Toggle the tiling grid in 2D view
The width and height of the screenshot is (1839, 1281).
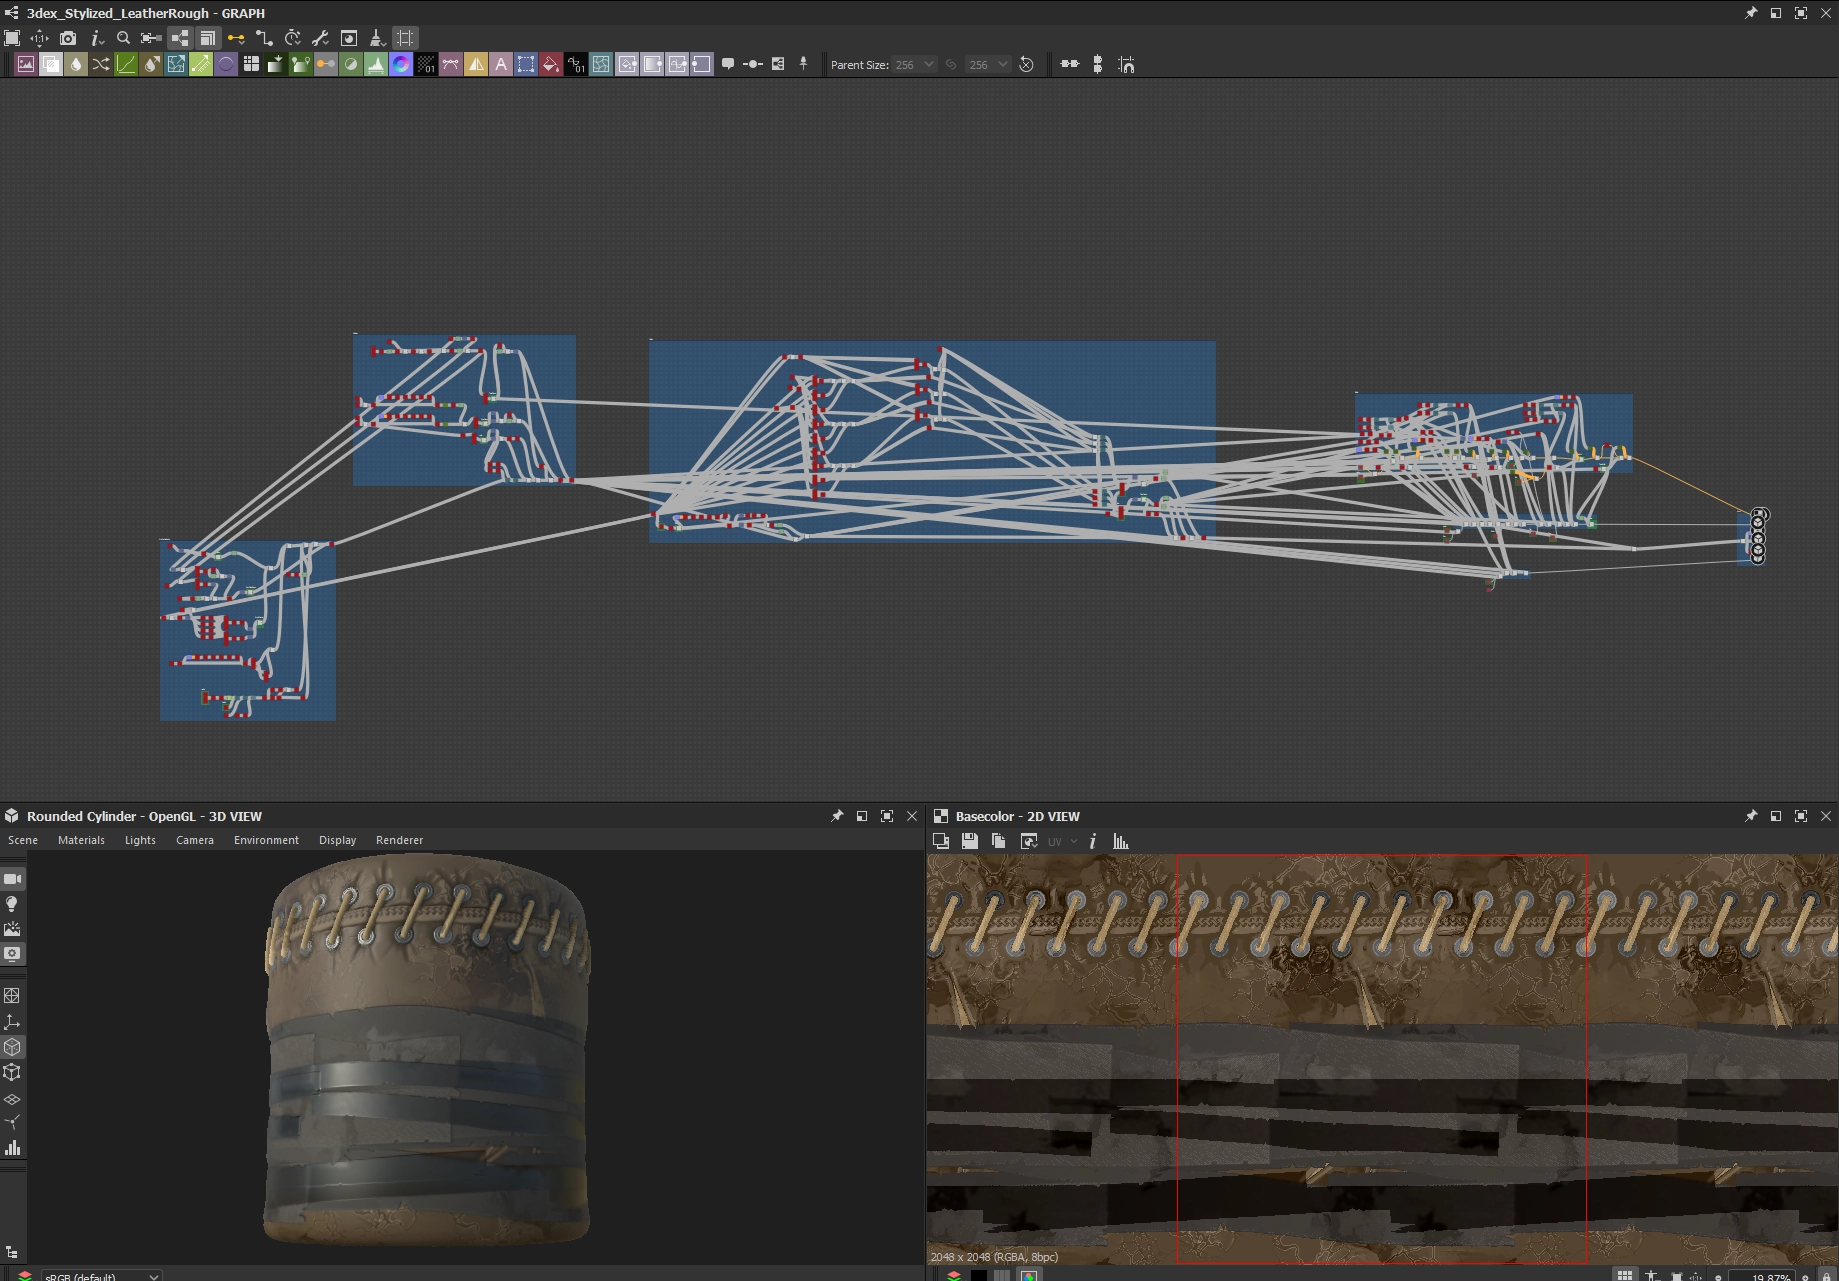coord(1625,1275)
